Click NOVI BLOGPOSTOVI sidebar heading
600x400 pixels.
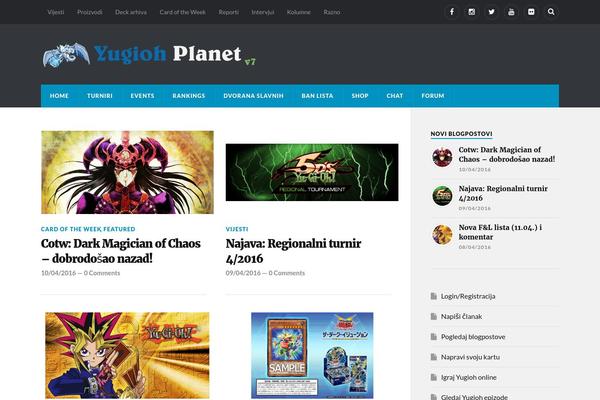pyautogui.click(x=461, y=134)
